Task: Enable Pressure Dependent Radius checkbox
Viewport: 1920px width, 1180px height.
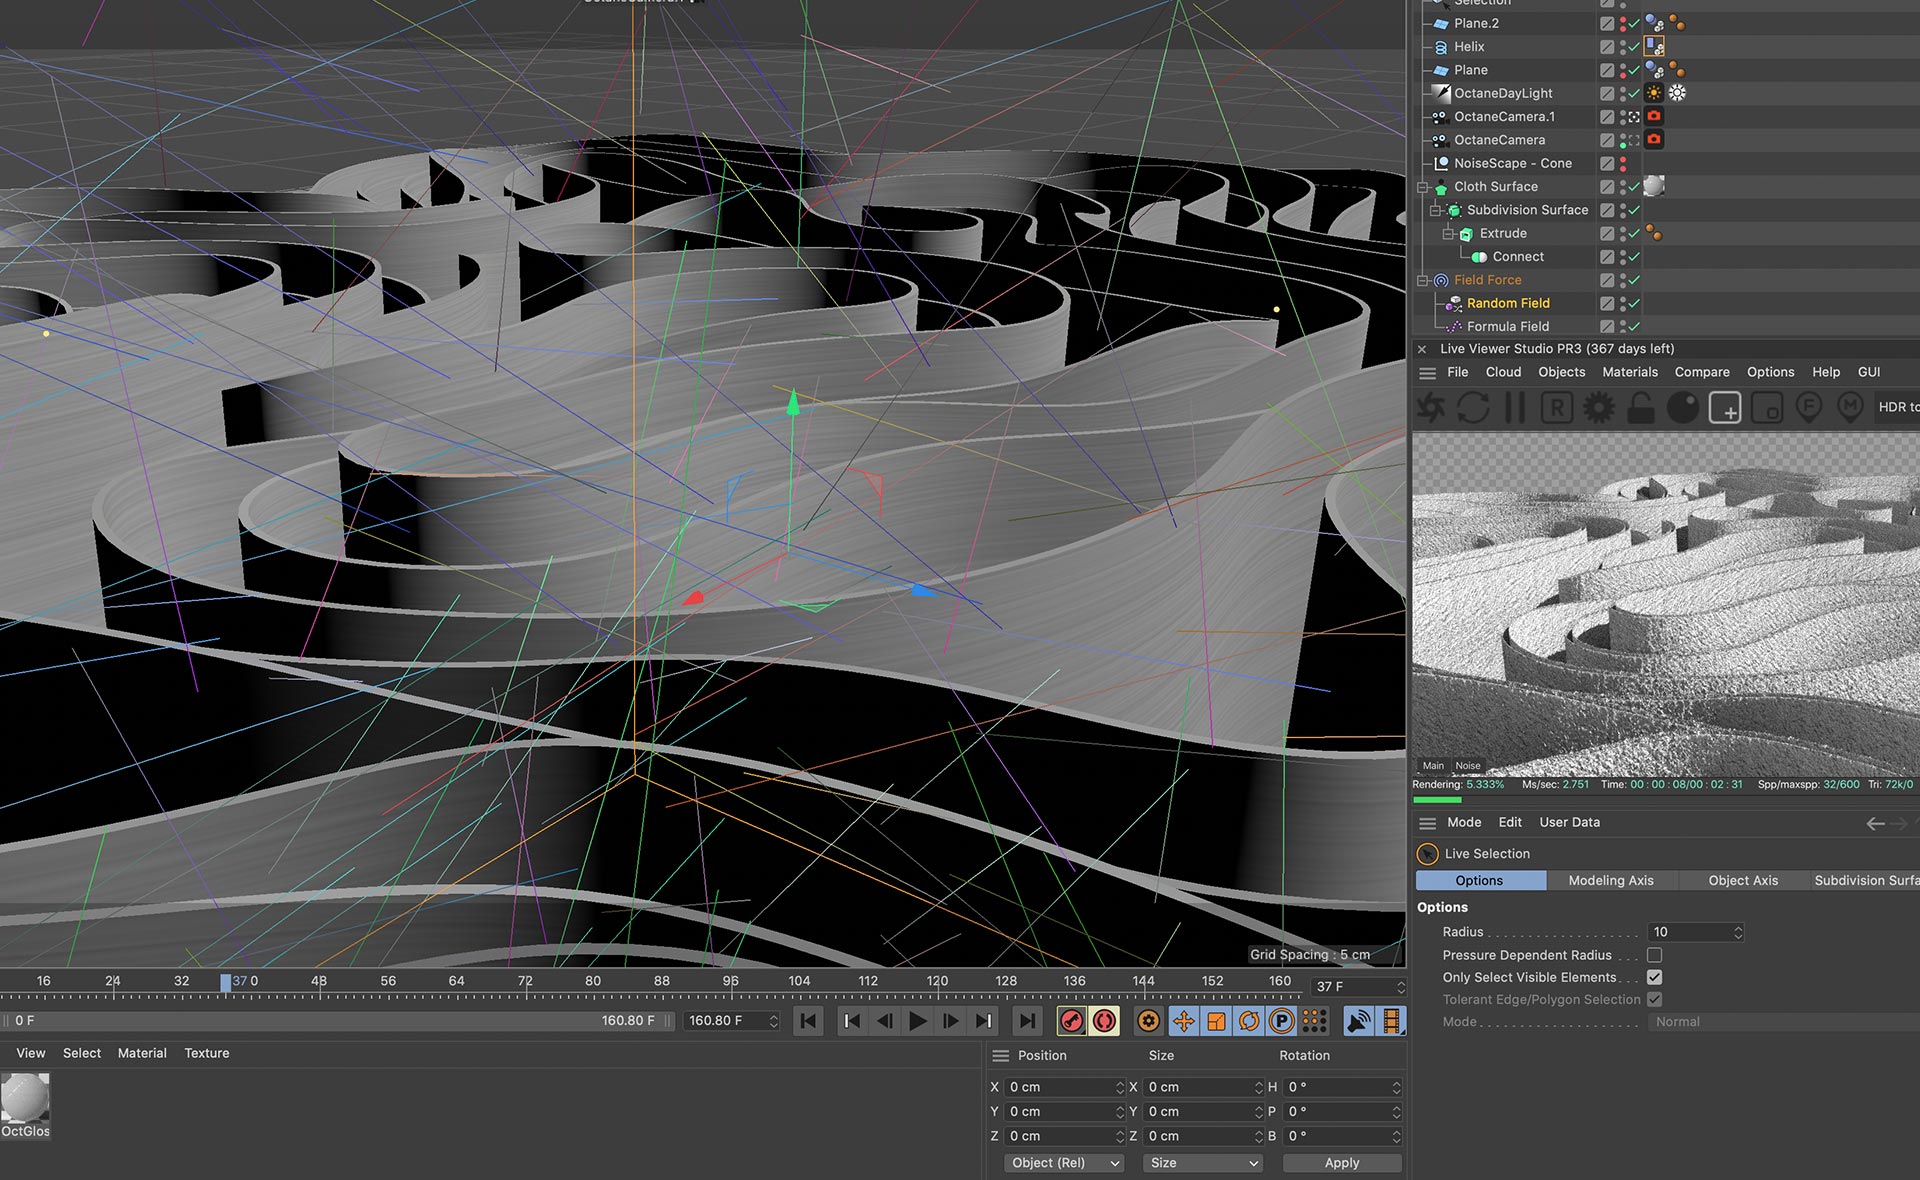Action: tap(1654, 955)
